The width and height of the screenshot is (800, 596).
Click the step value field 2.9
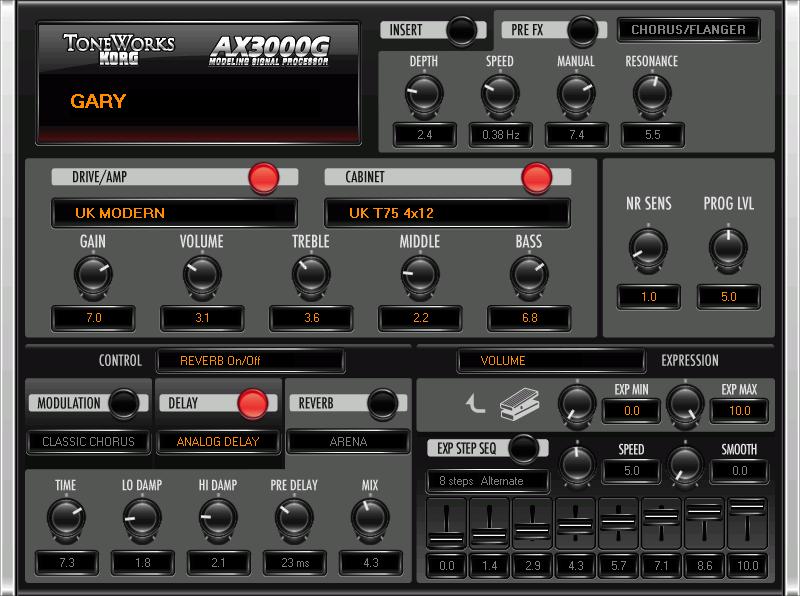532,565
